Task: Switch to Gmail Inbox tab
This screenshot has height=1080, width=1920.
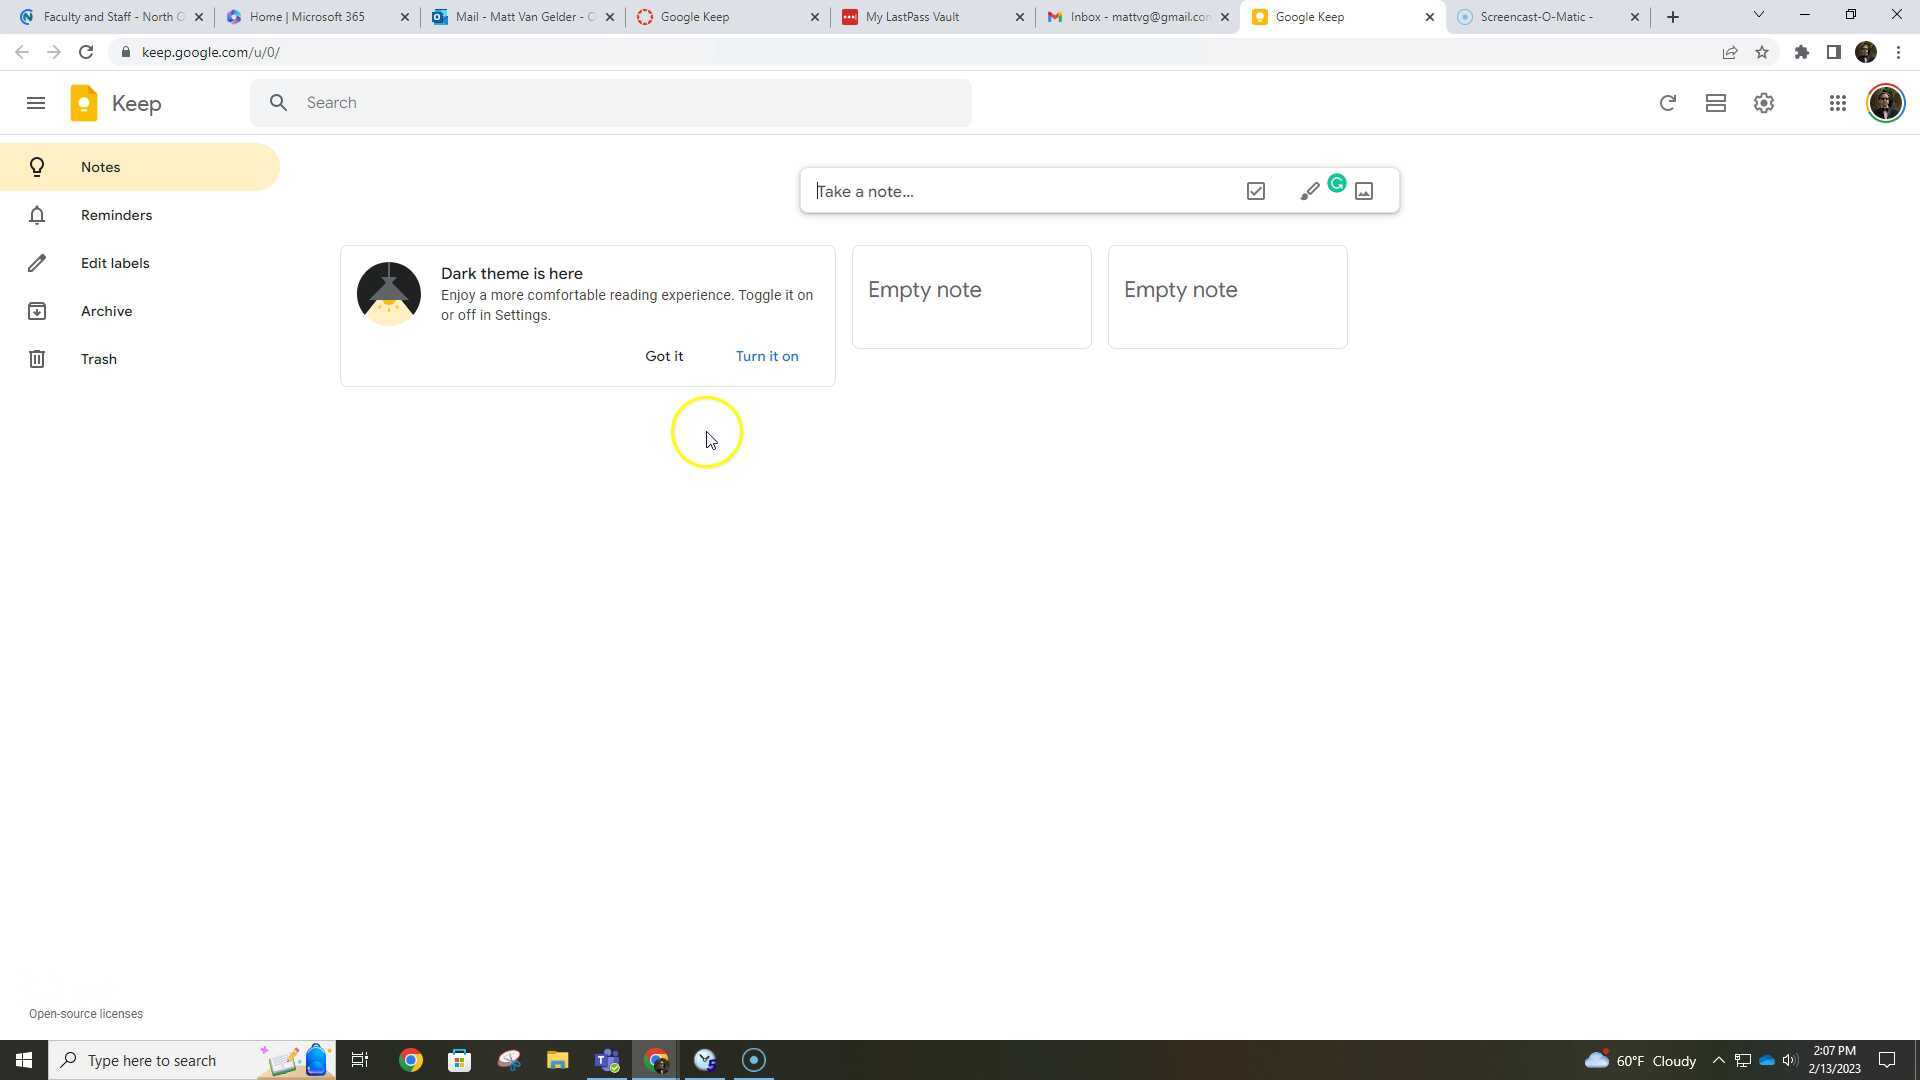Action: click(1137, 17)
